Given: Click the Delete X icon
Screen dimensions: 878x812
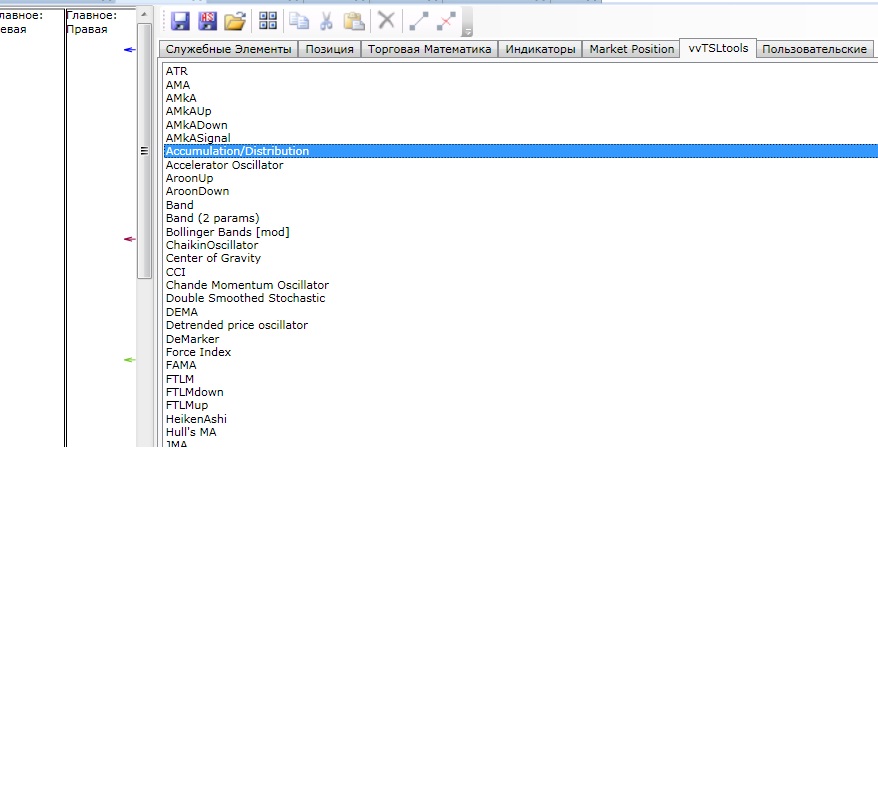Looking at the screenshot, I should [386, 21].
